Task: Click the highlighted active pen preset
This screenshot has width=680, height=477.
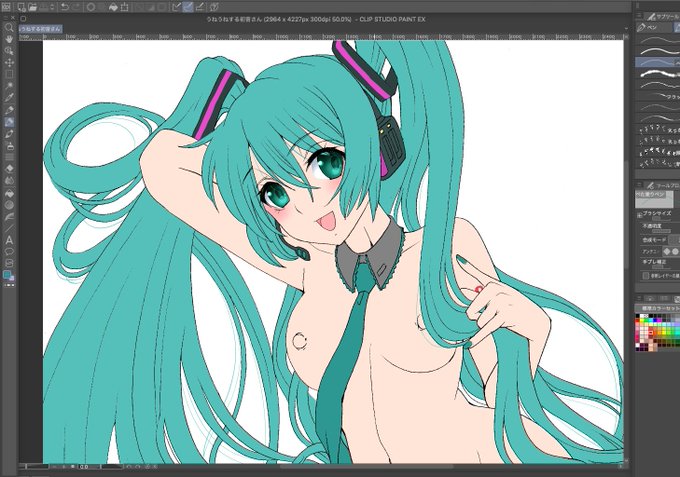Action: coord(657,63)
